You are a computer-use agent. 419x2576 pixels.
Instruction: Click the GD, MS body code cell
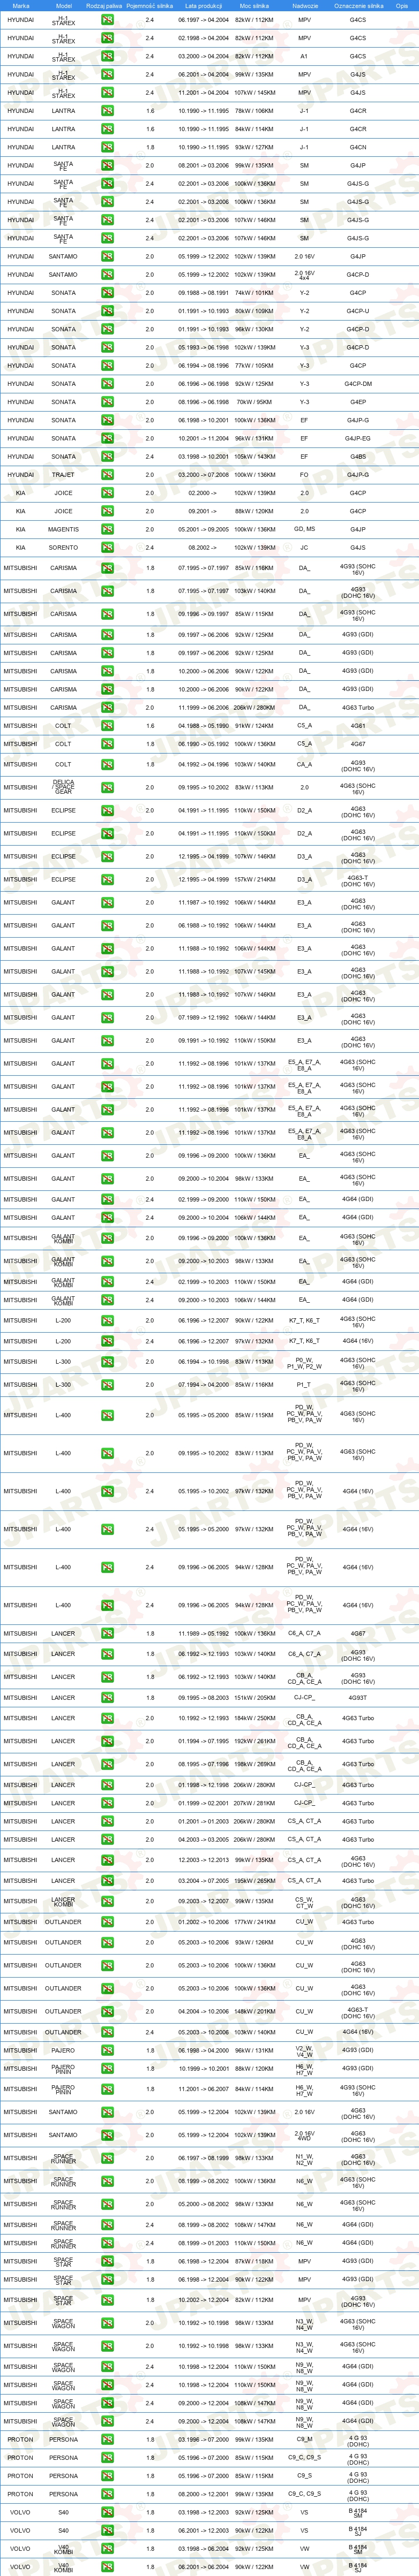point(305,530)
